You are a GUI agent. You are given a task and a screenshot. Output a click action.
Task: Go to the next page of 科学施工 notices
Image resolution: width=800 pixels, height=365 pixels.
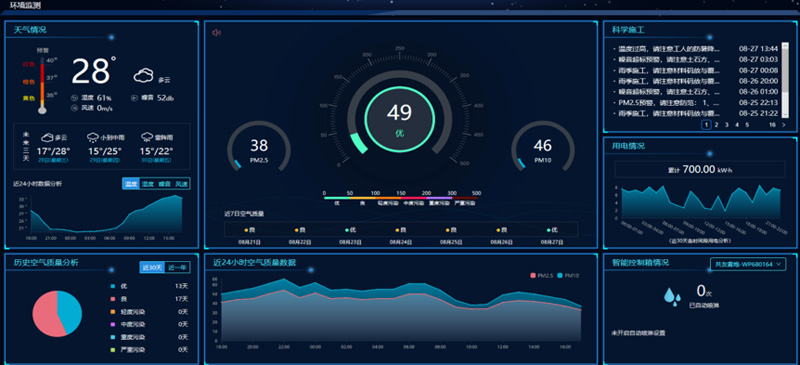coord(784,125)
